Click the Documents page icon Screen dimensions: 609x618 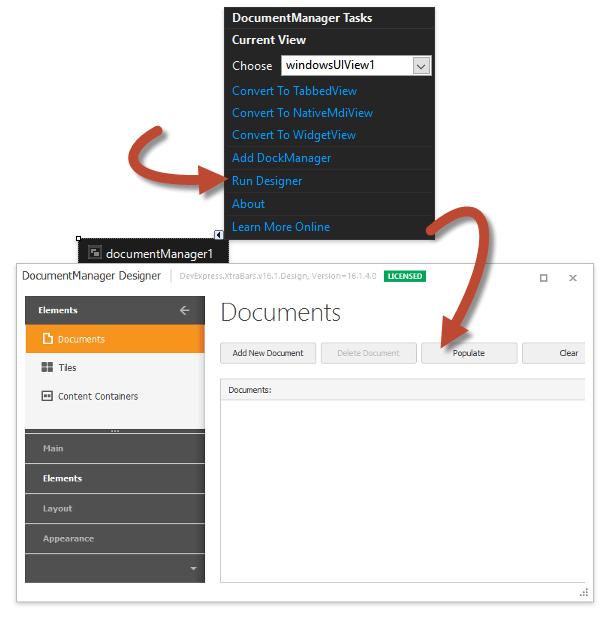[x=48, y=339]
